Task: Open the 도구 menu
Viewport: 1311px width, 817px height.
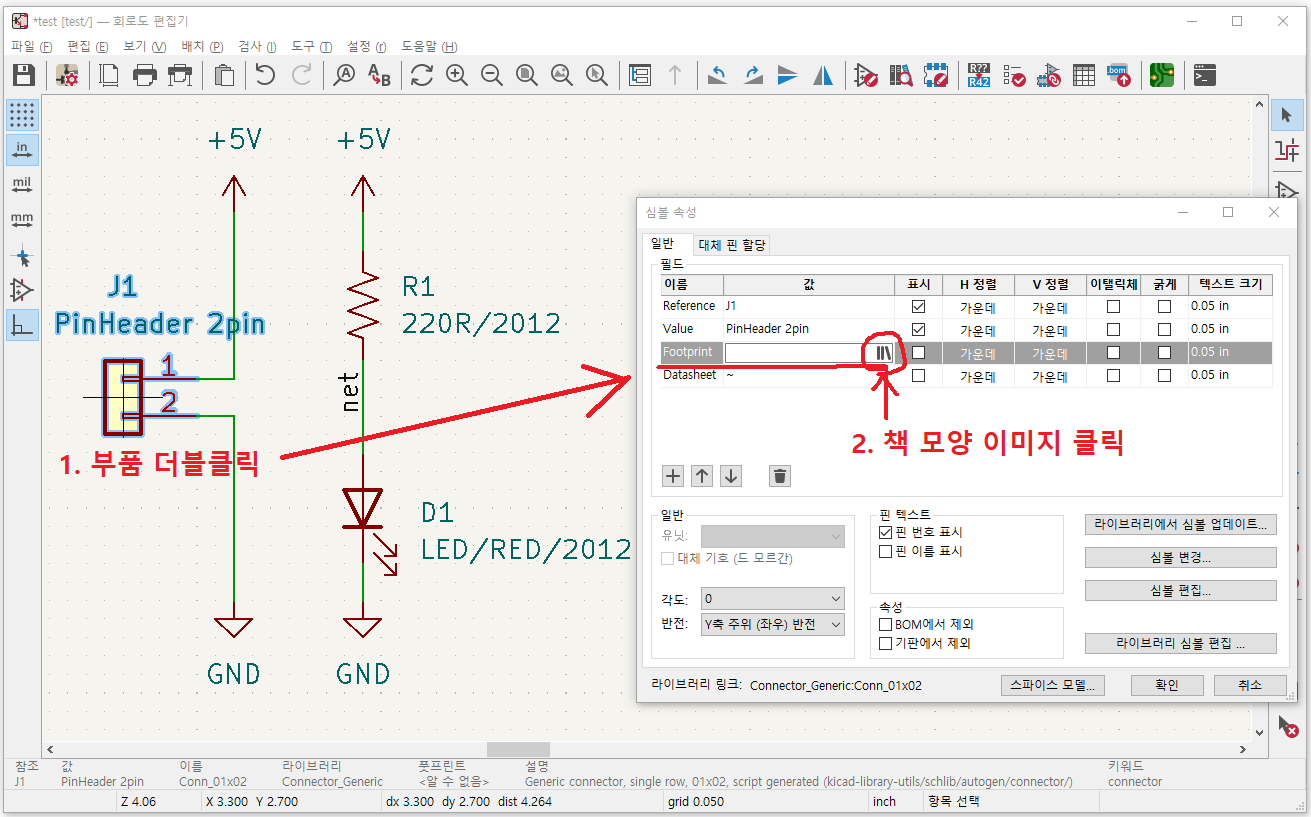Action: click(311, 47)
